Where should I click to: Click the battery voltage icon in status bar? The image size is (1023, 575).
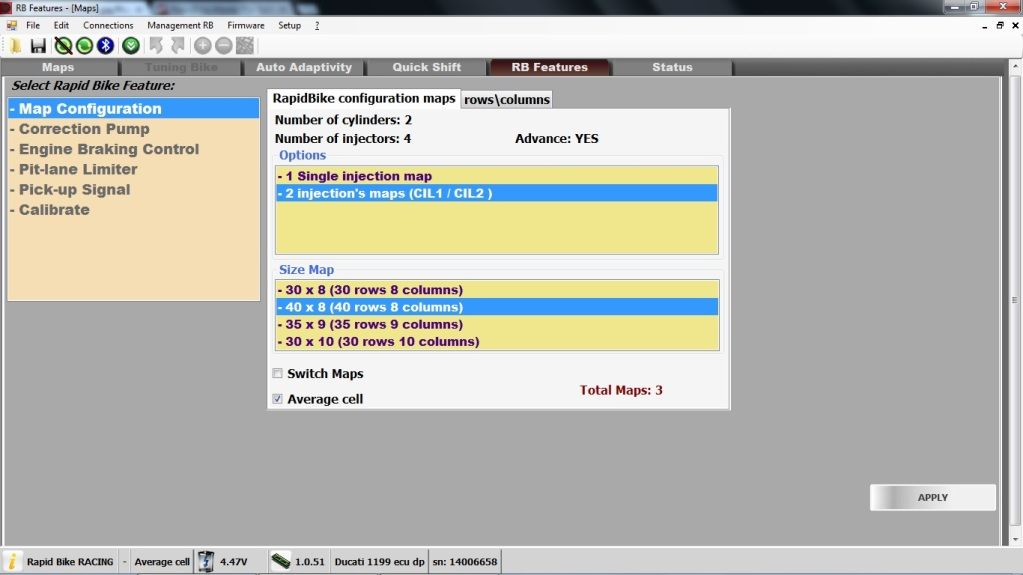tap(206, 561)
